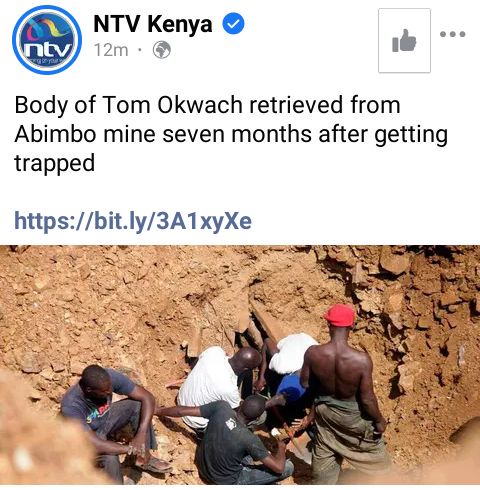Select the word Abimbo in post text
This screenshot has width=480, height=490.
55,134
